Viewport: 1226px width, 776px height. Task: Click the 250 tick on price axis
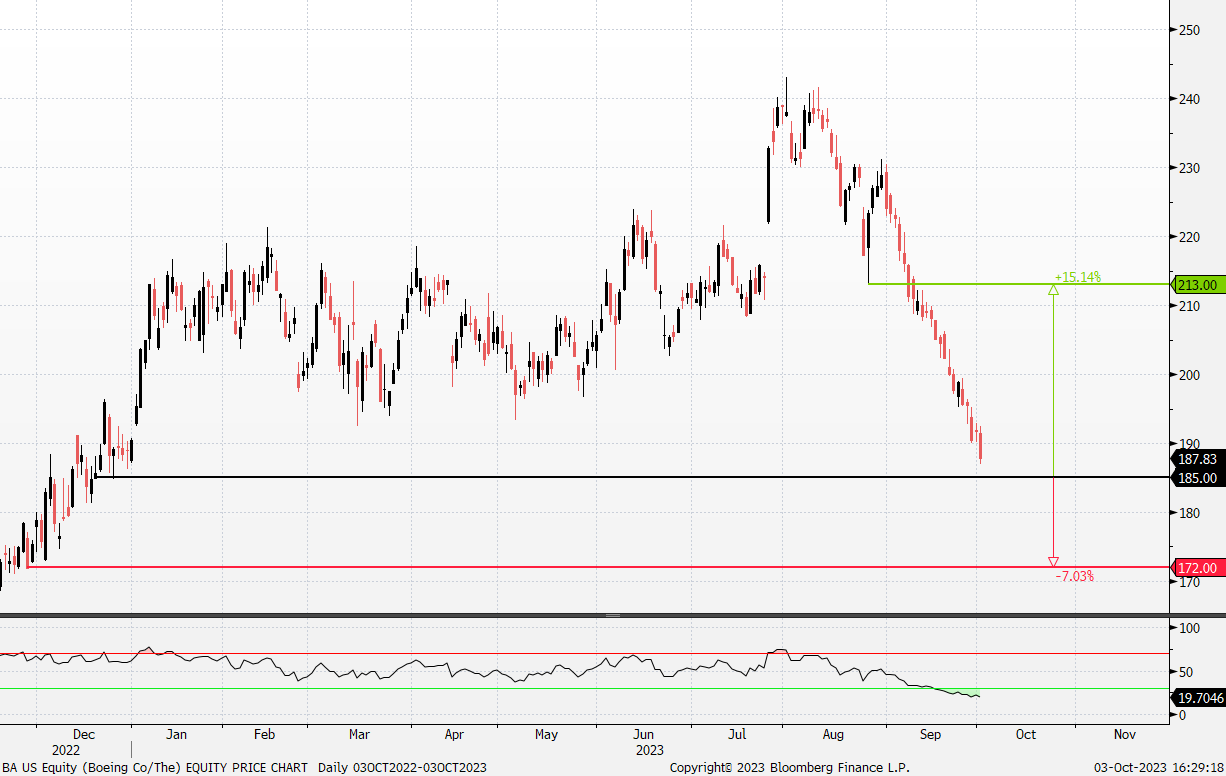(1187, 30)
